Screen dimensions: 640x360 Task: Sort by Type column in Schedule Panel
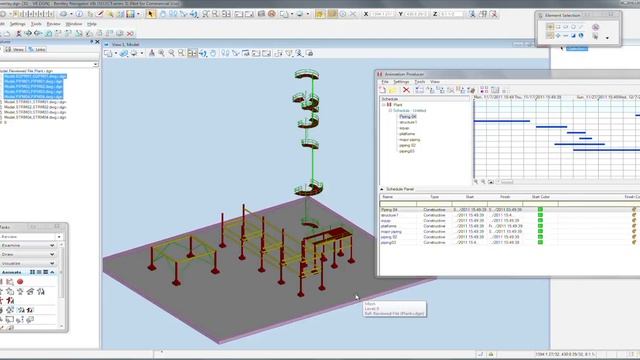point(434,197)
